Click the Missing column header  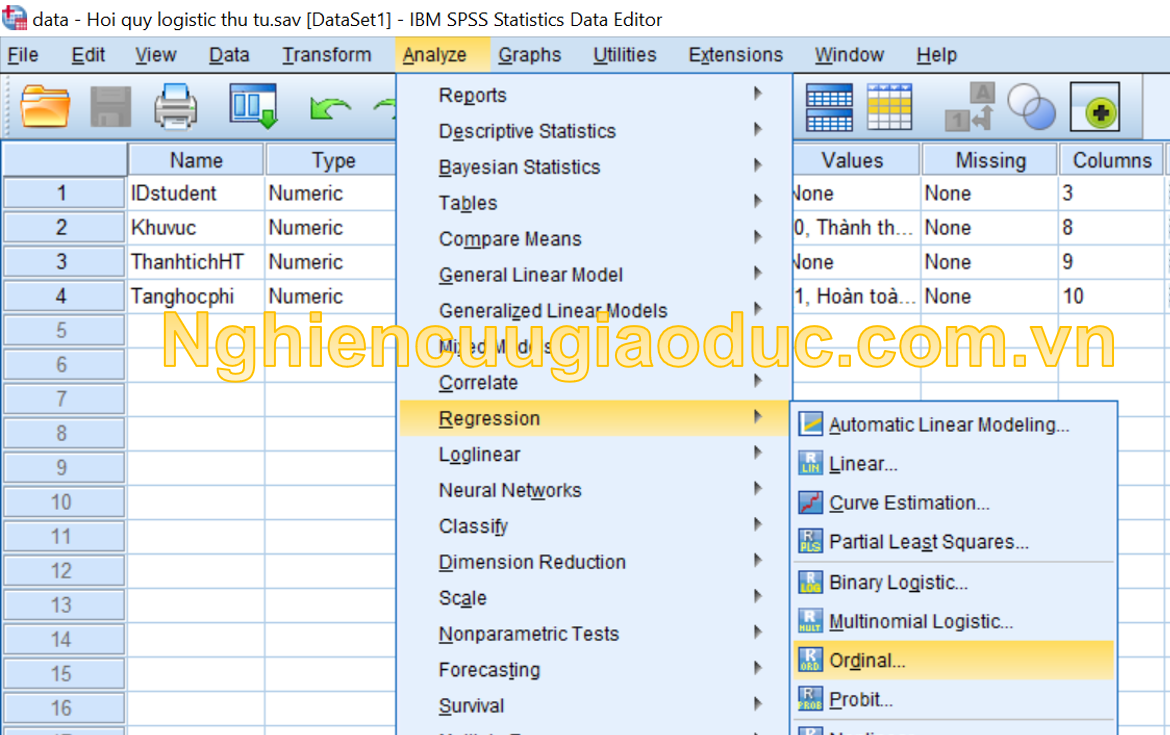(989, 160)
